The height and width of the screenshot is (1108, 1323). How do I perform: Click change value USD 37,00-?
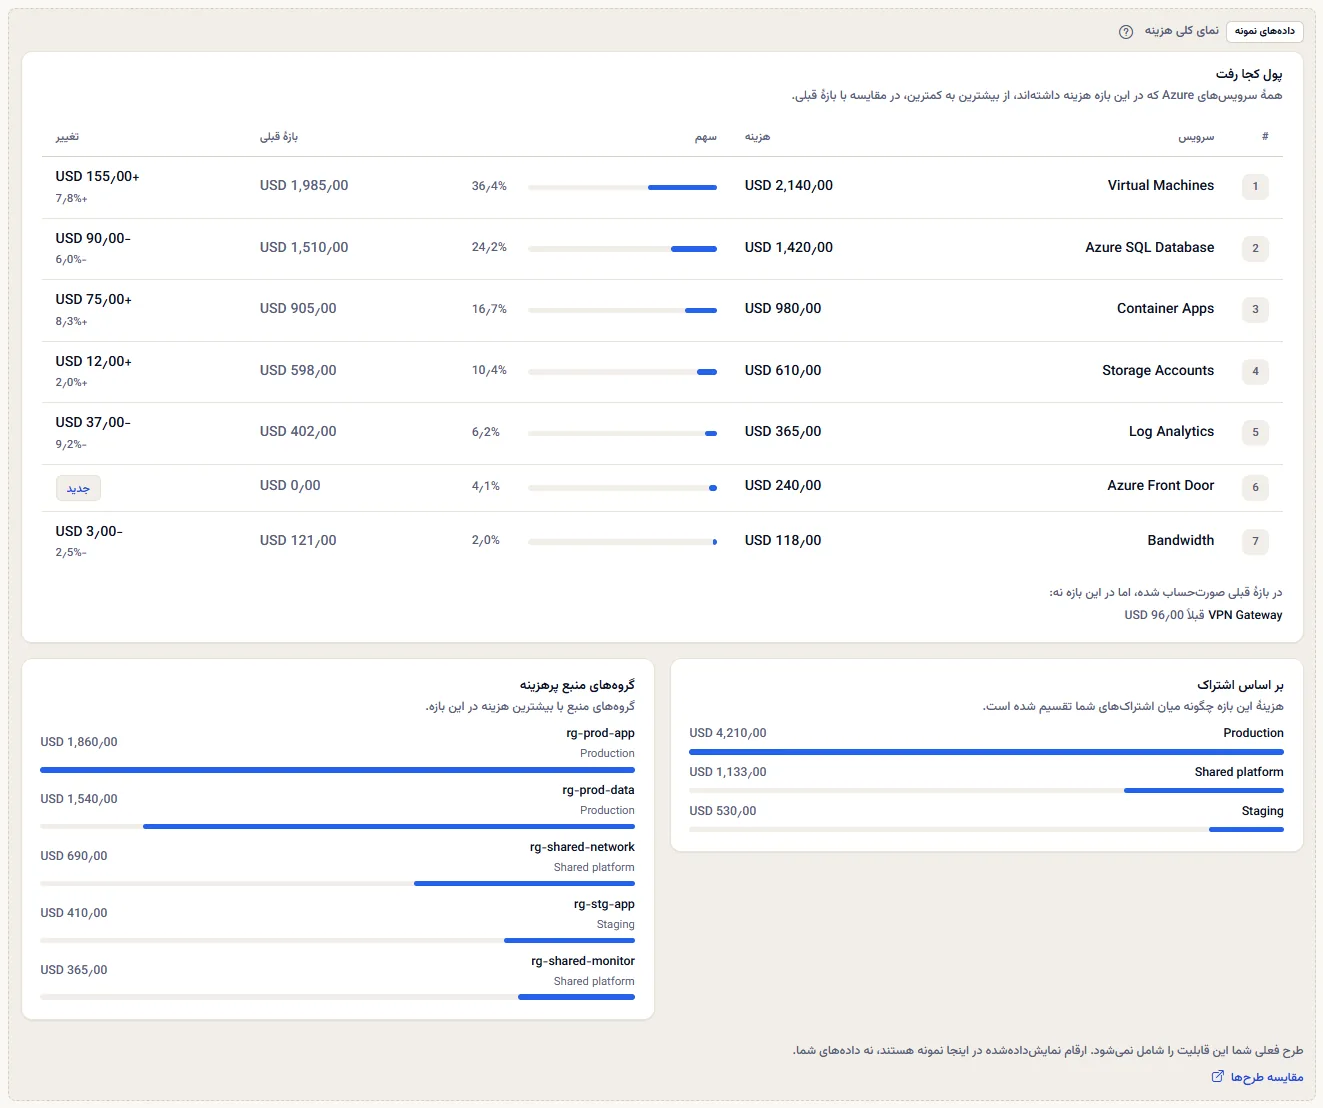pyautogui.click(x=93, y=423)
